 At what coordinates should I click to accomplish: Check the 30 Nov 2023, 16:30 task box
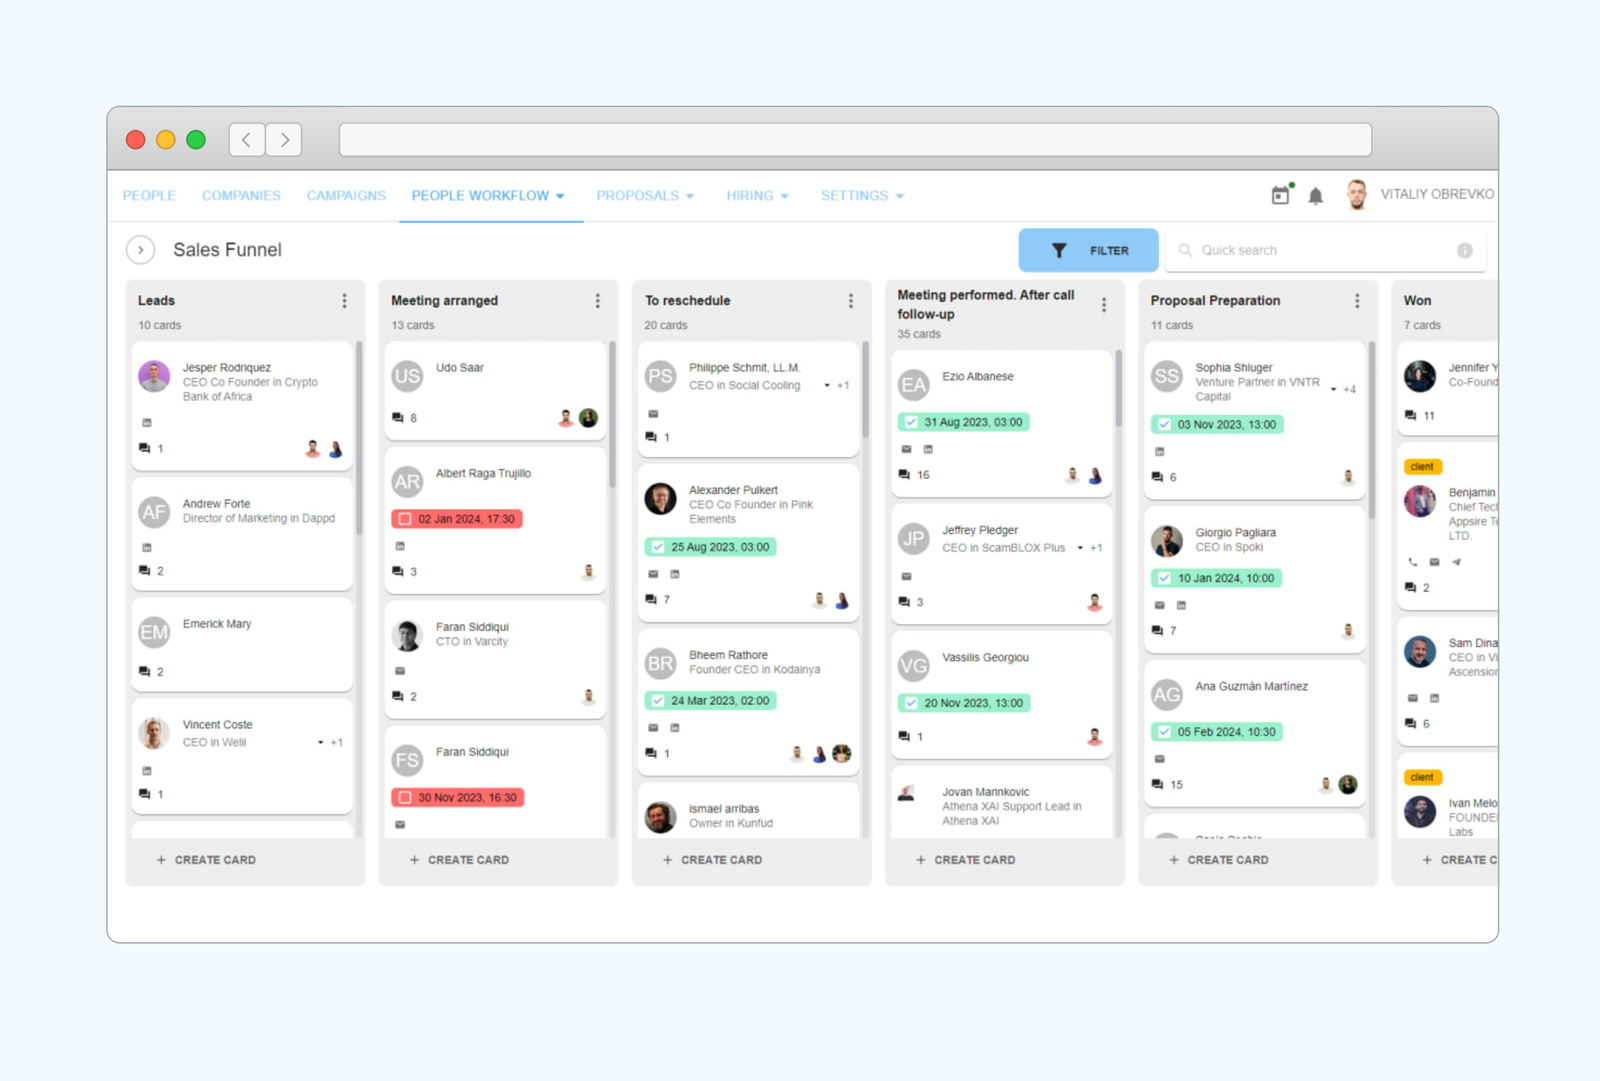(405, 798)
